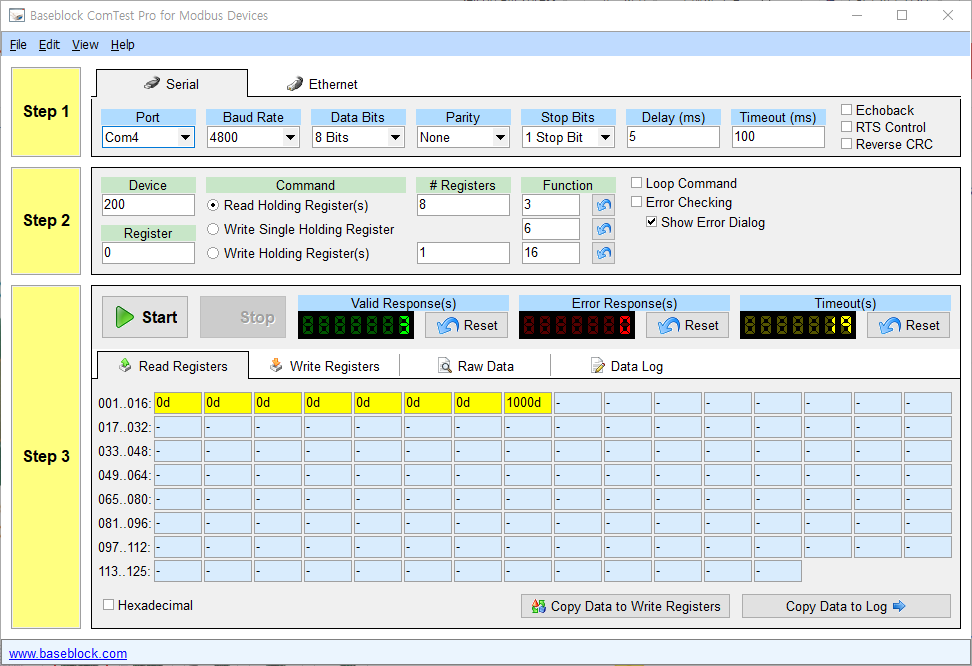Enable the Loop Command checkbox
Viewport: 972px width, 666px height.
pyautogui.click(x=636, y=183)
